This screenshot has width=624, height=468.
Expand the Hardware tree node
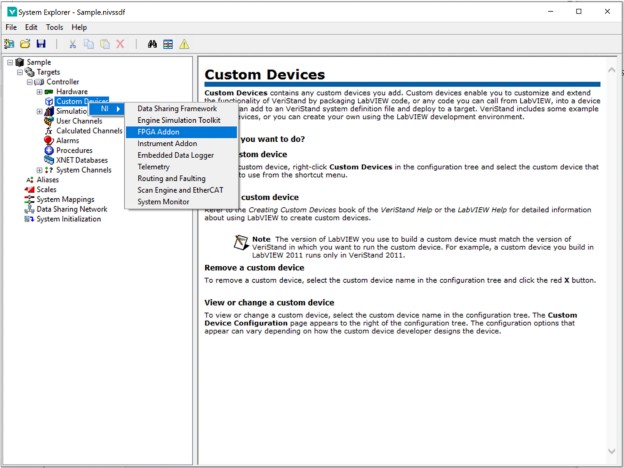point(39,92)
